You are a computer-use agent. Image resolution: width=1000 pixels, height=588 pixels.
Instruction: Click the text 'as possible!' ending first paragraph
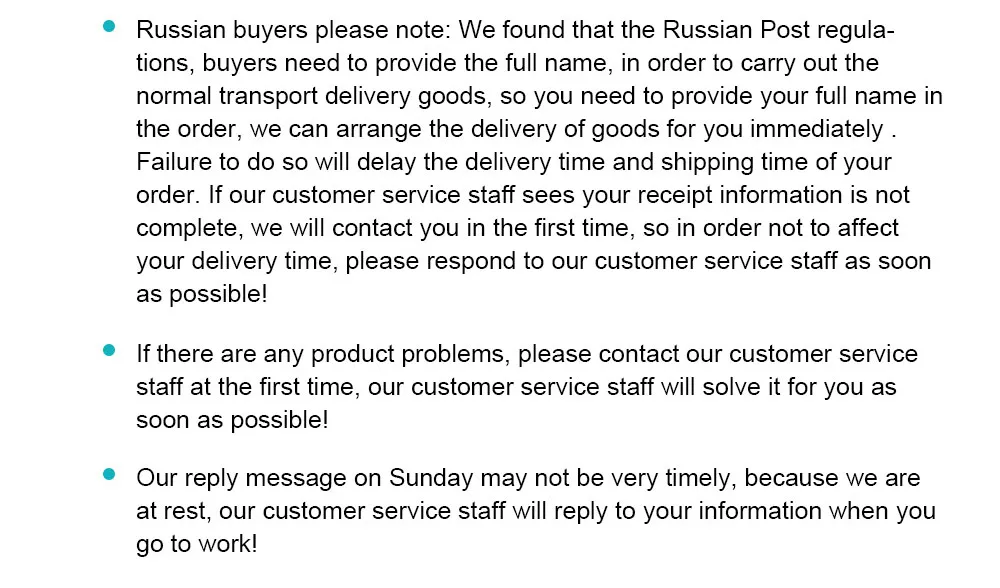pos(202,295)
